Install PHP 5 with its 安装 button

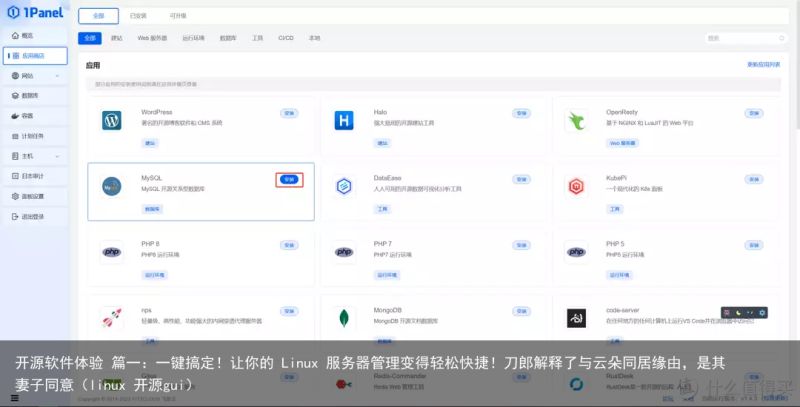coord(754,245)
